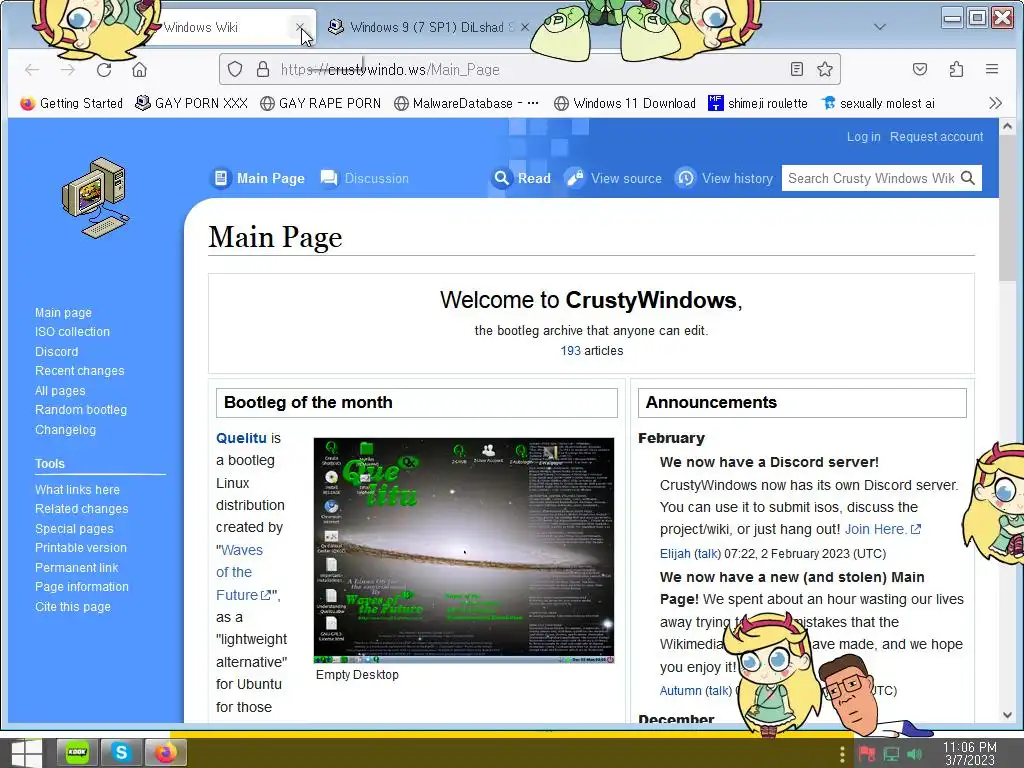The height and width of the screenshot is (768, 1024).
Task: Open Autumn's user page link
Action: coord(680,691)
